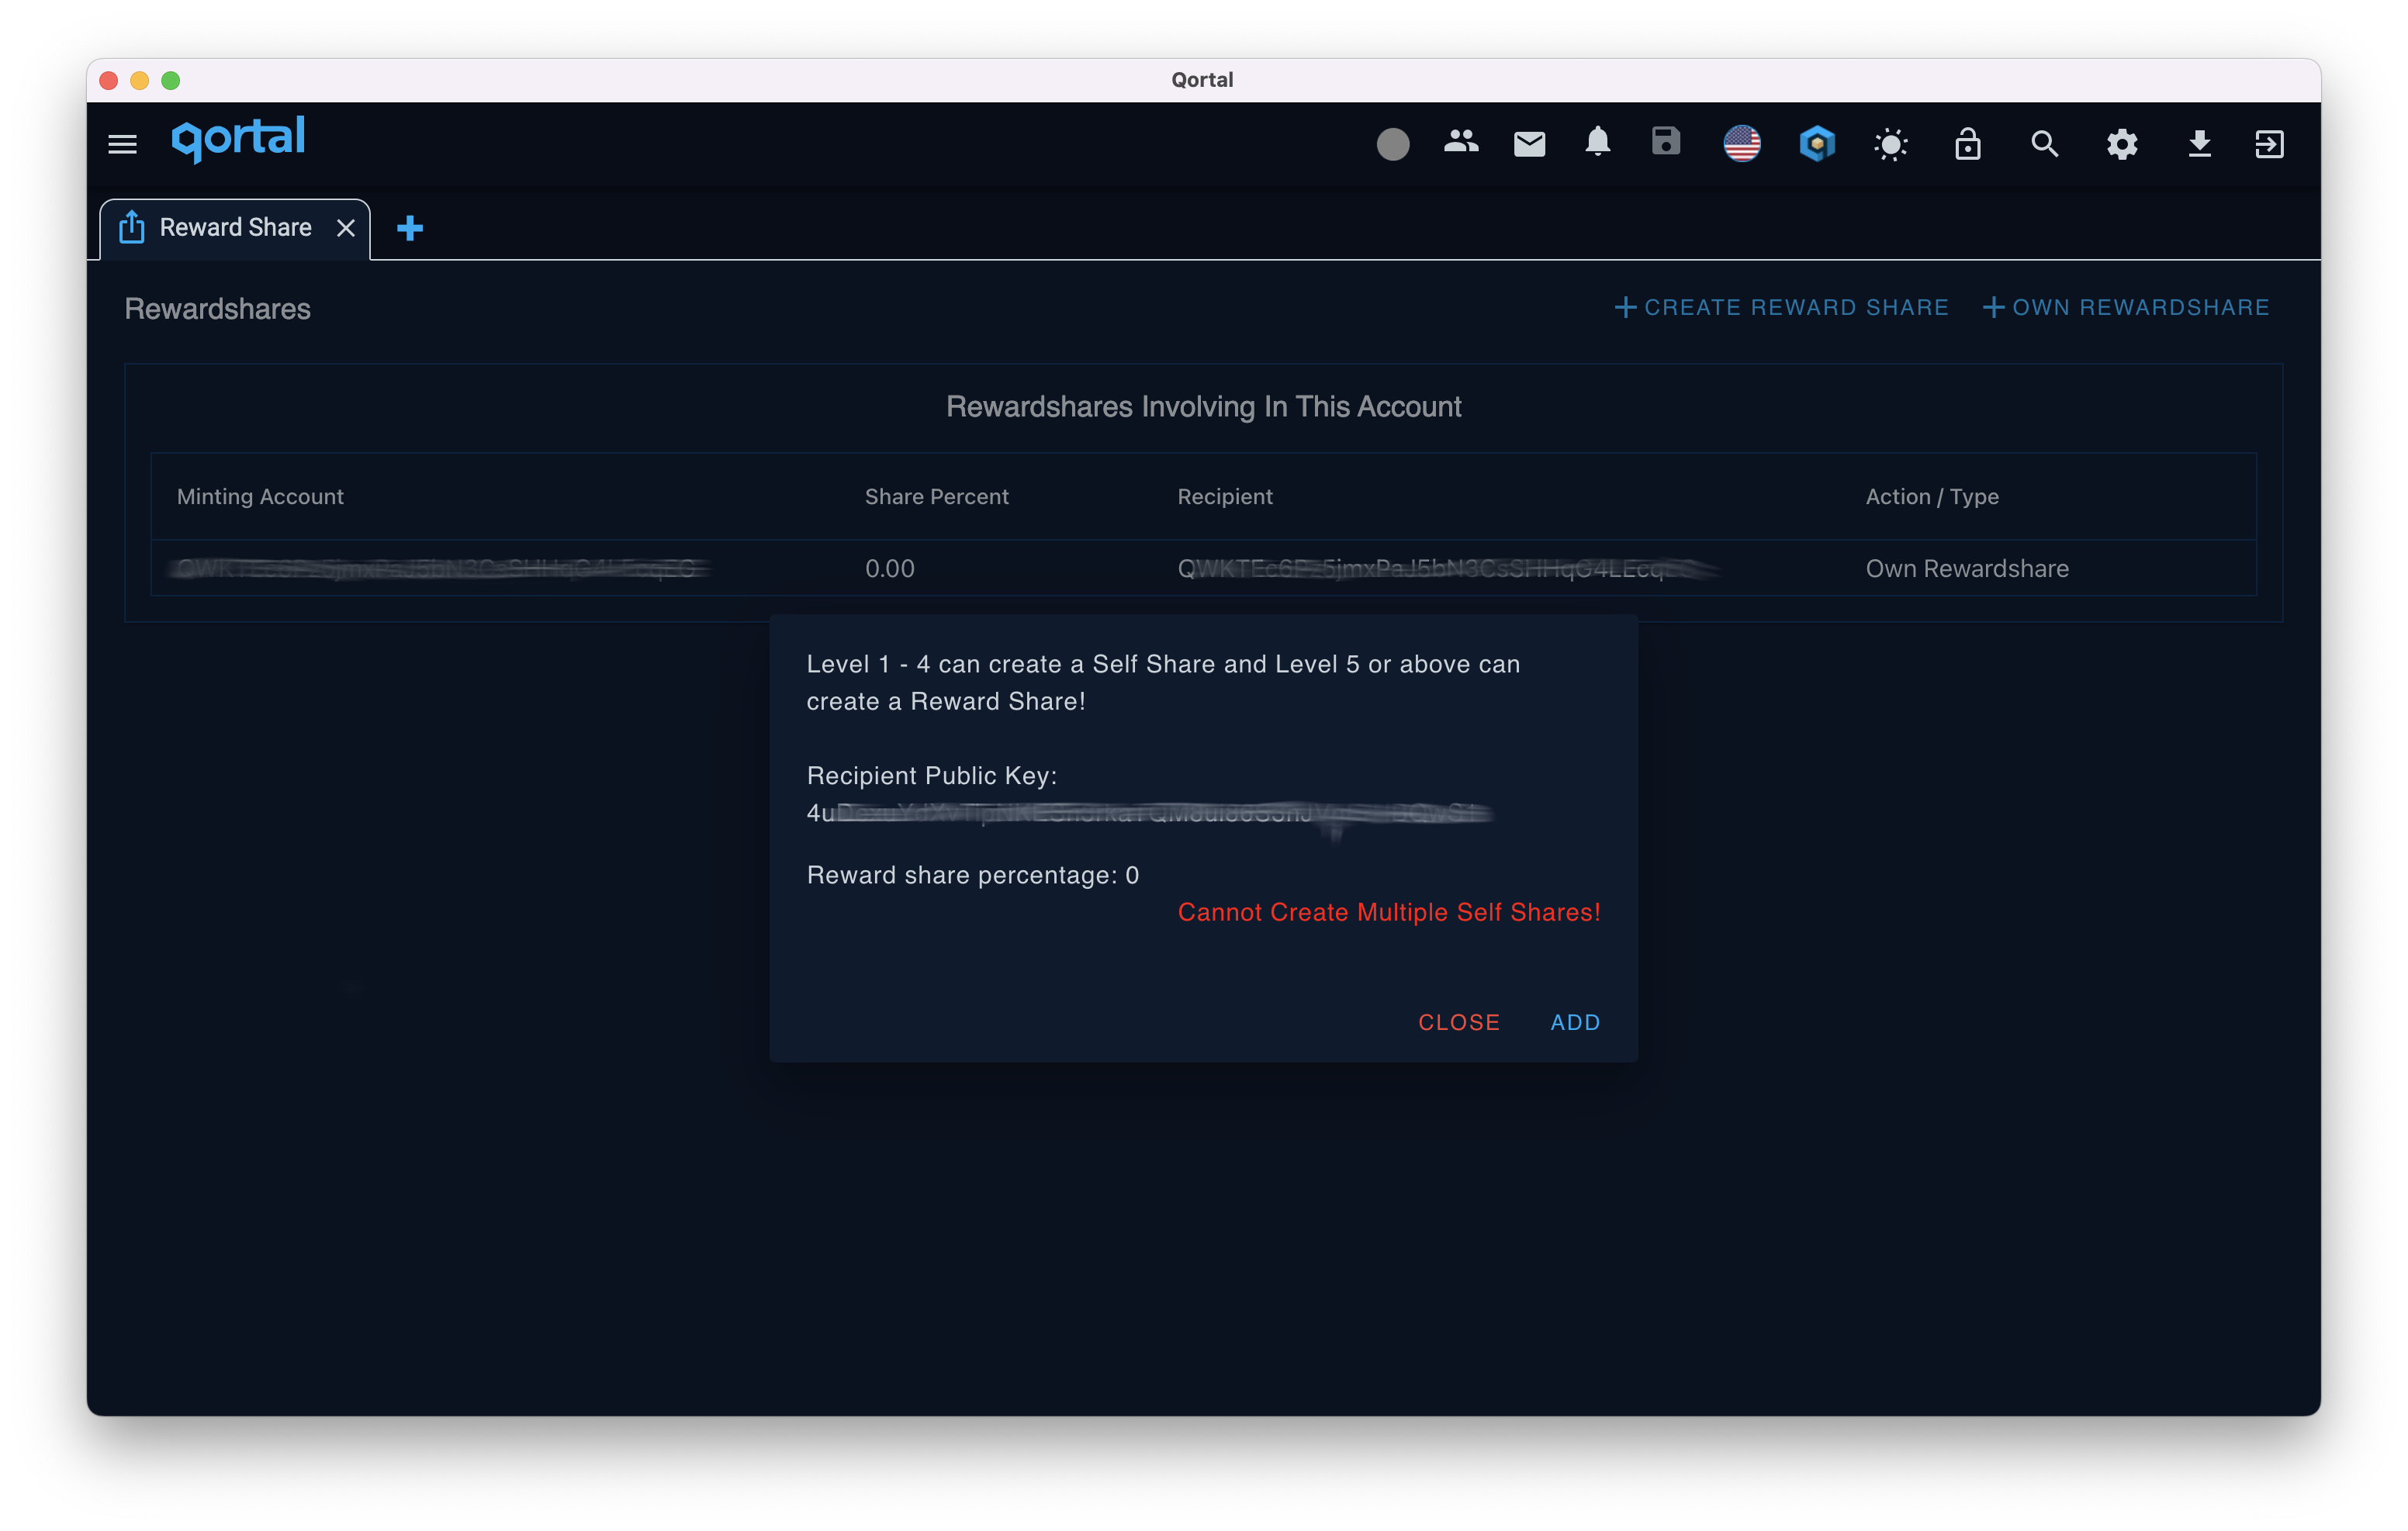Click the Recipient Public Key value
This screenshot has width=2408, height=1531.
tap(1148, 813)
